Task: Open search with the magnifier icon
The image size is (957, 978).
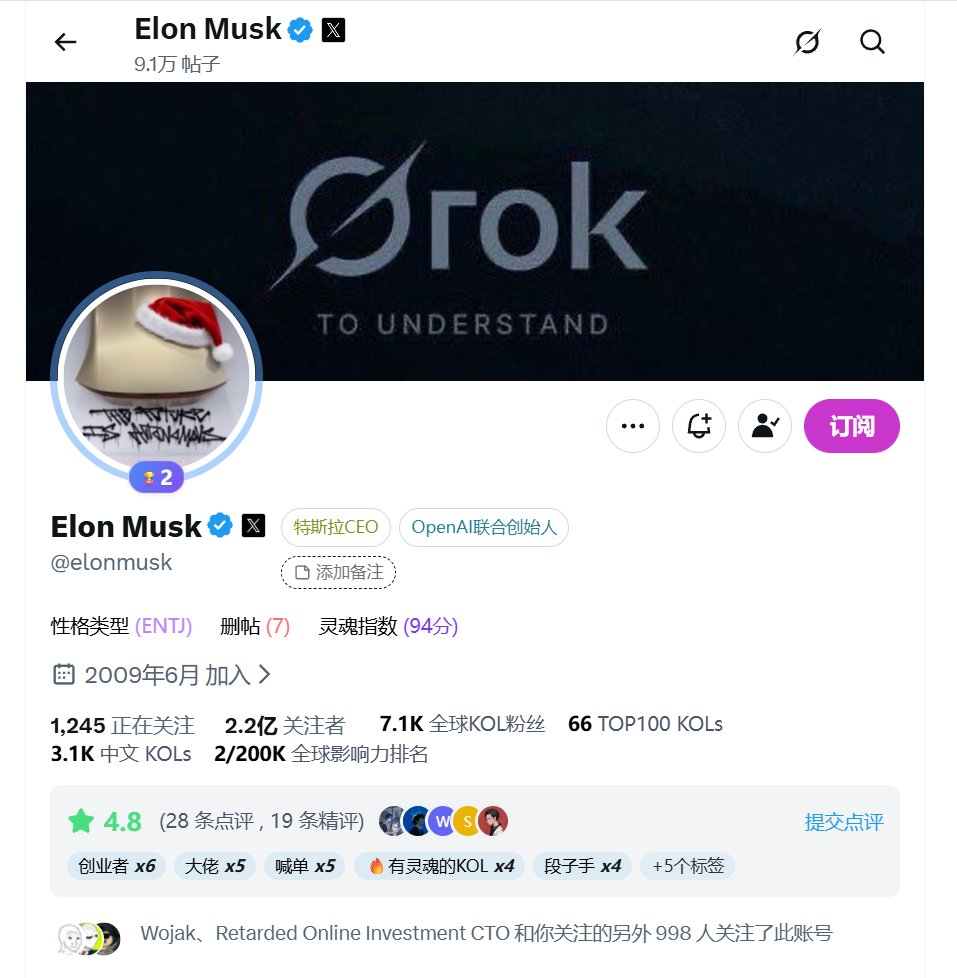Action: click(x=872, y=42)
